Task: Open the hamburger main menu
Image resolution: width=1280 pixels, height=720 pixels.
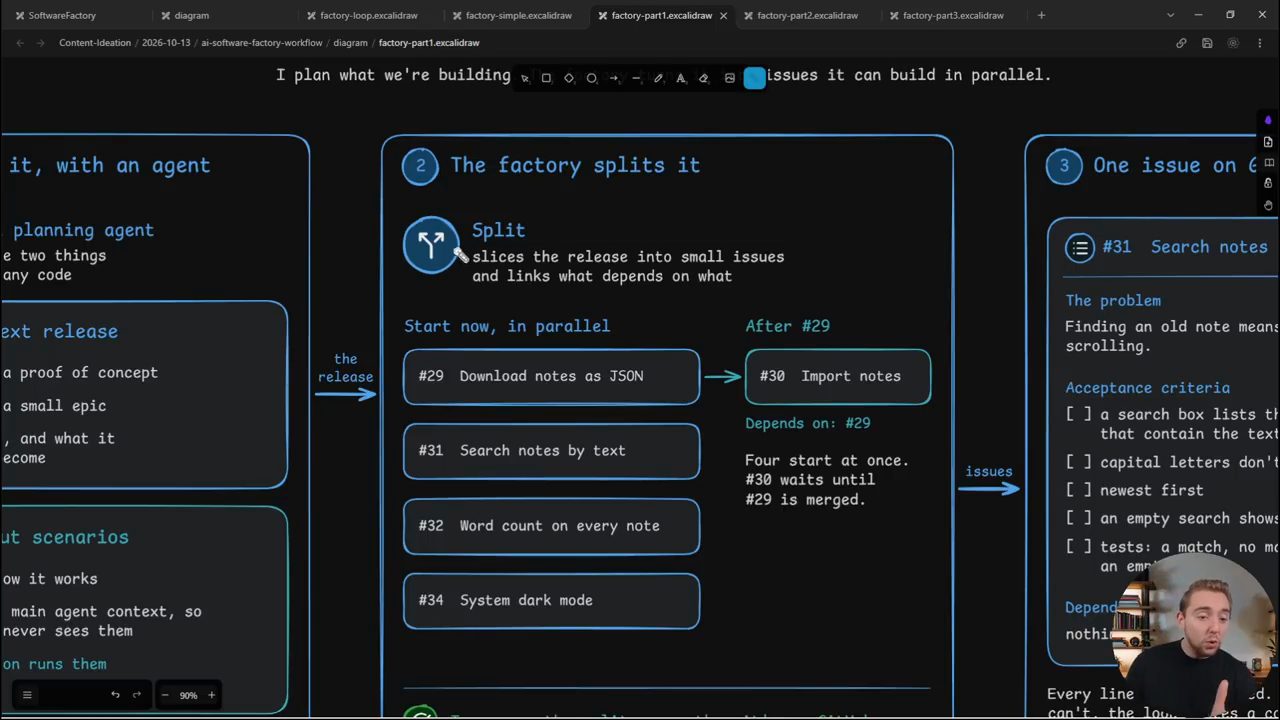Action: point(27,695)
